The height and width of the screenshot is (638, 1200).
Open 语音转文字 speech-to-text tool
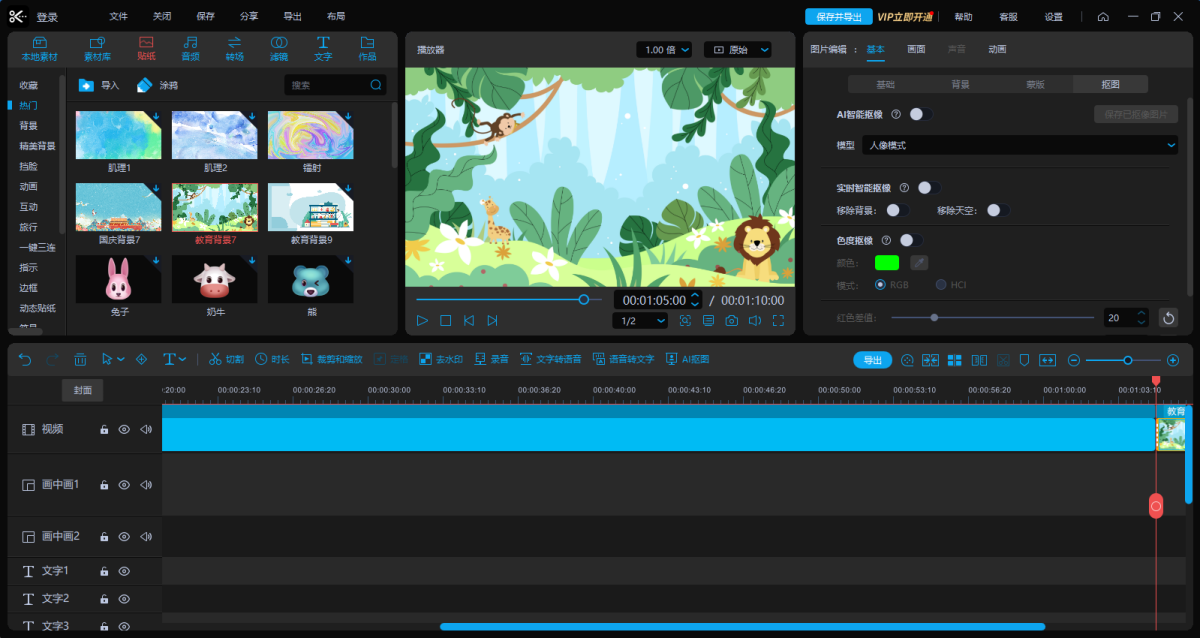click(x=623, y=359)
